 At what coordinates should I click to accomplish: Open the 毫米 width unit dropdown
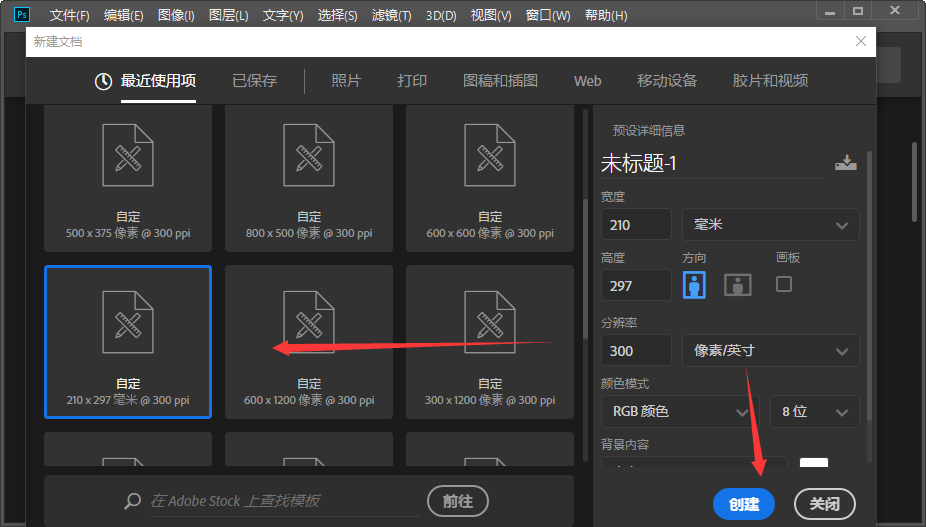pyautogui.click(x=771, y=225)
